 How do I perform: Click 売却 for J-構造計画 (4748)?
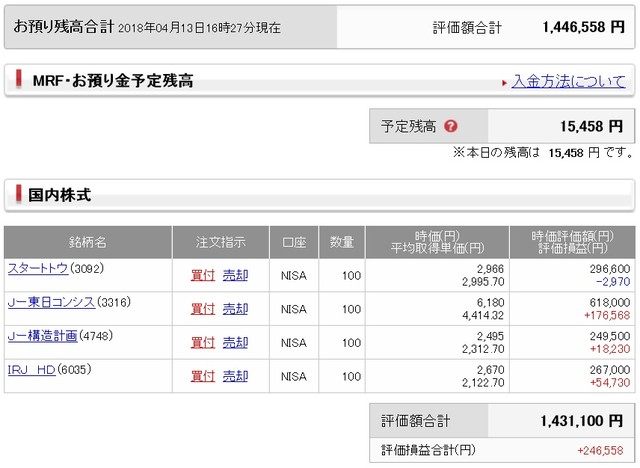point(235,343)
